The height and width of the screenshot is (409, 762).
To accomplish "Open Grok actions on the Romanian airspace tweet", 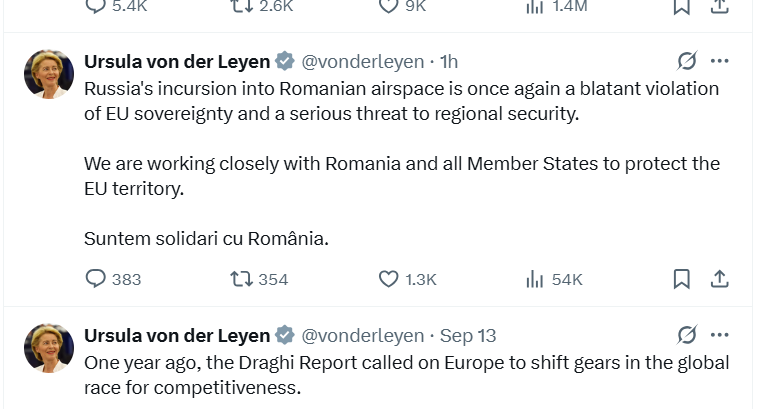I will (x=687, y=61).
